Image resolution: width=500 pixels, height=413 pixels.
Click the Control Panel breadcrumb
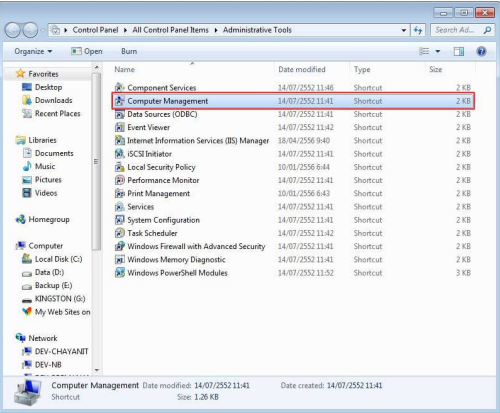tap(95, 30)
